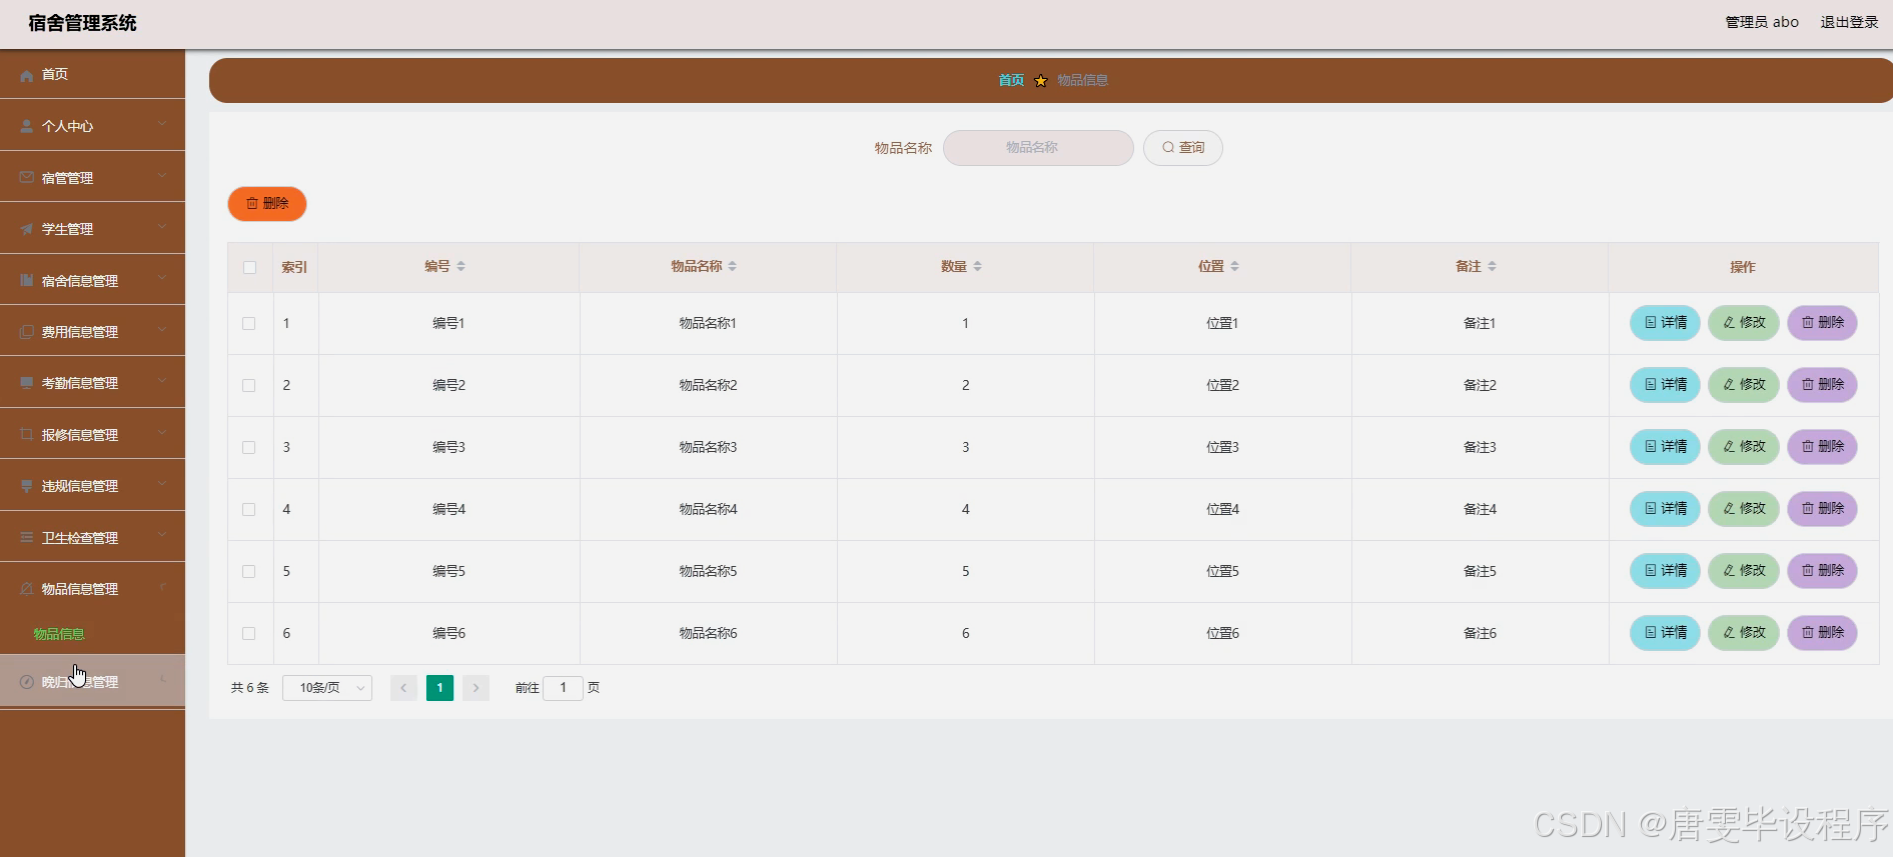The image size is (1893, 857).
Task: Check the box for row 编号6
Action: click(x=249, y=633)
